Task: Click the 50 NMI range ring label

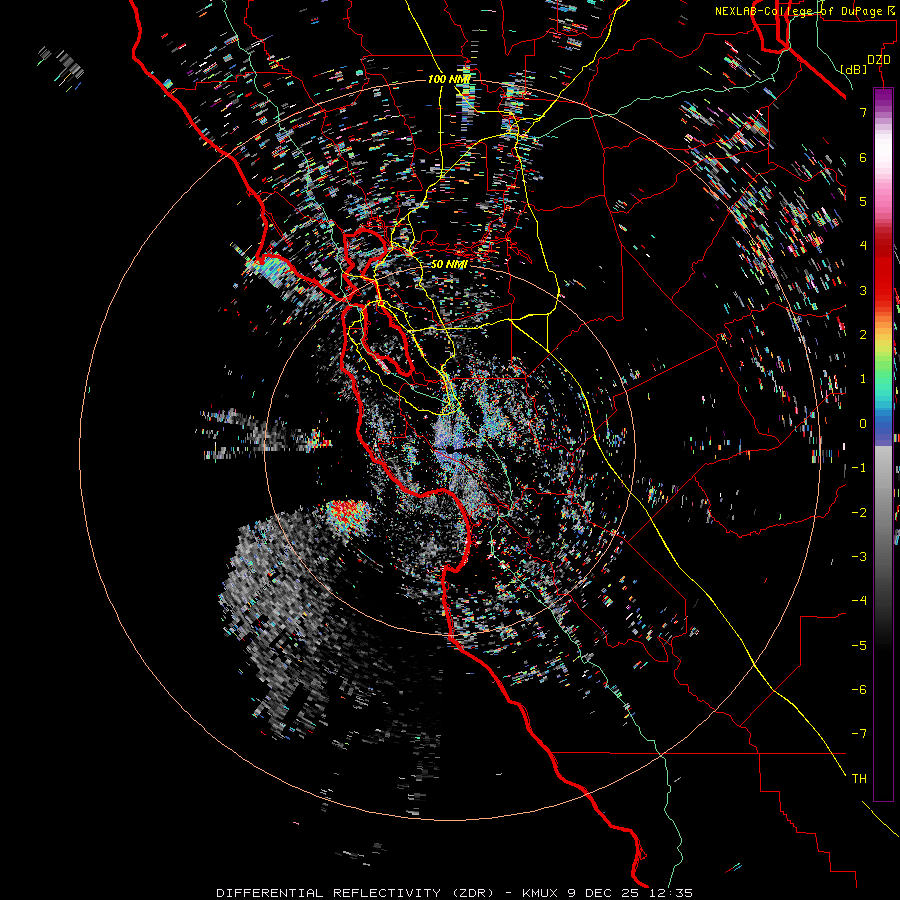Action: click(x=449, y=264)
